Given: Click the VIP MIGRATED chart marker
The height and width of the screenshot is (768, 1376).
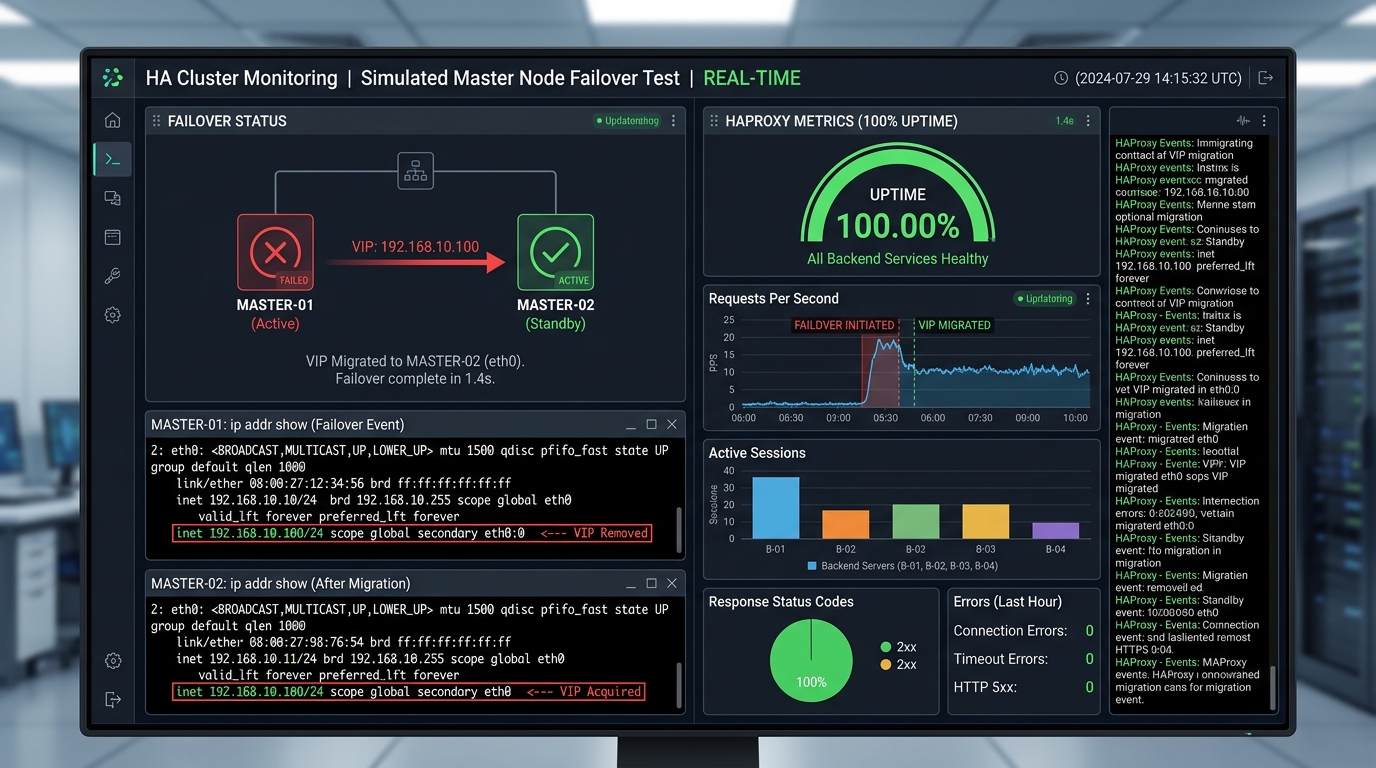Looking at the screenshot, I should (x=954, y=325).
